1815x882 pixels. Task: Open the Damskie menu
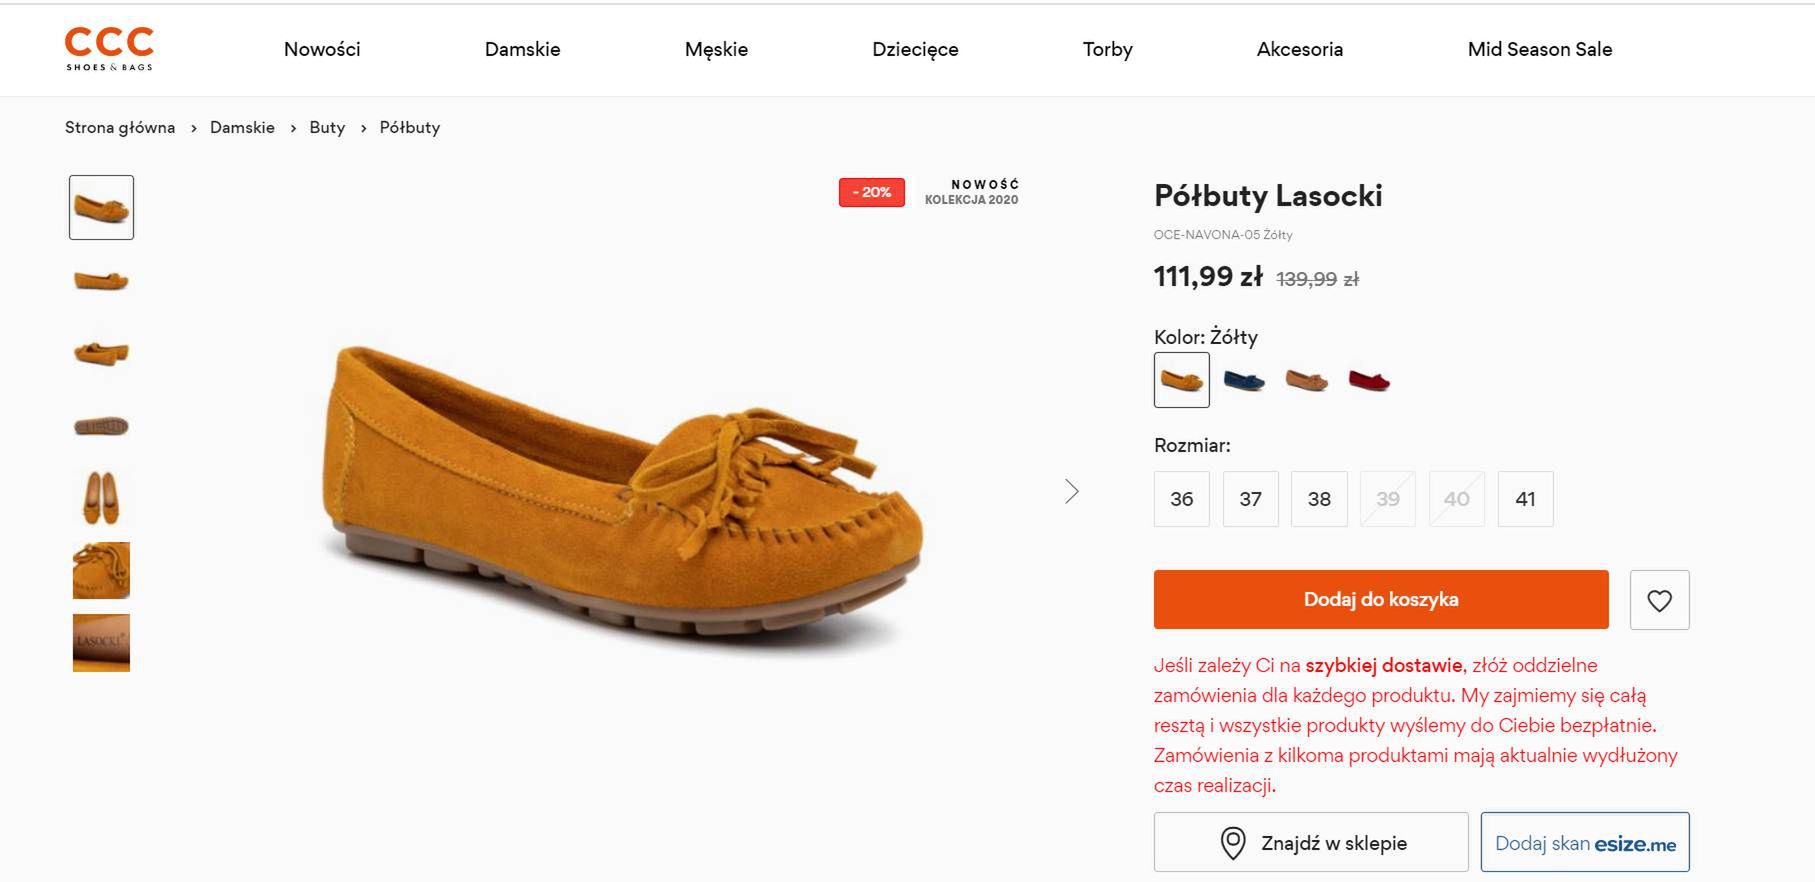point(522,49)
